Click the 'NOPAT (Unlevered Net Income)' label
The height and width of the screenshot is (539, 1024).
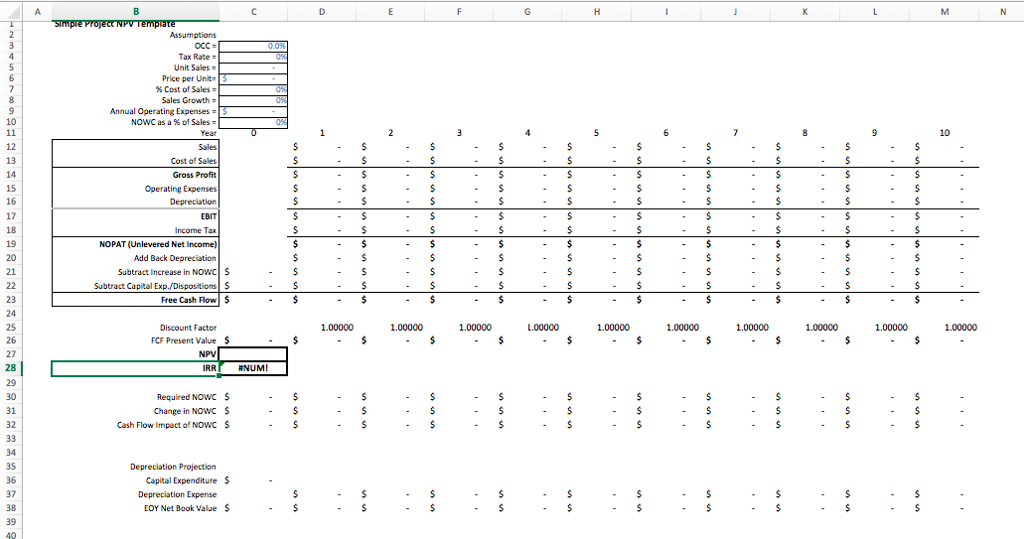tap(158, 244)
